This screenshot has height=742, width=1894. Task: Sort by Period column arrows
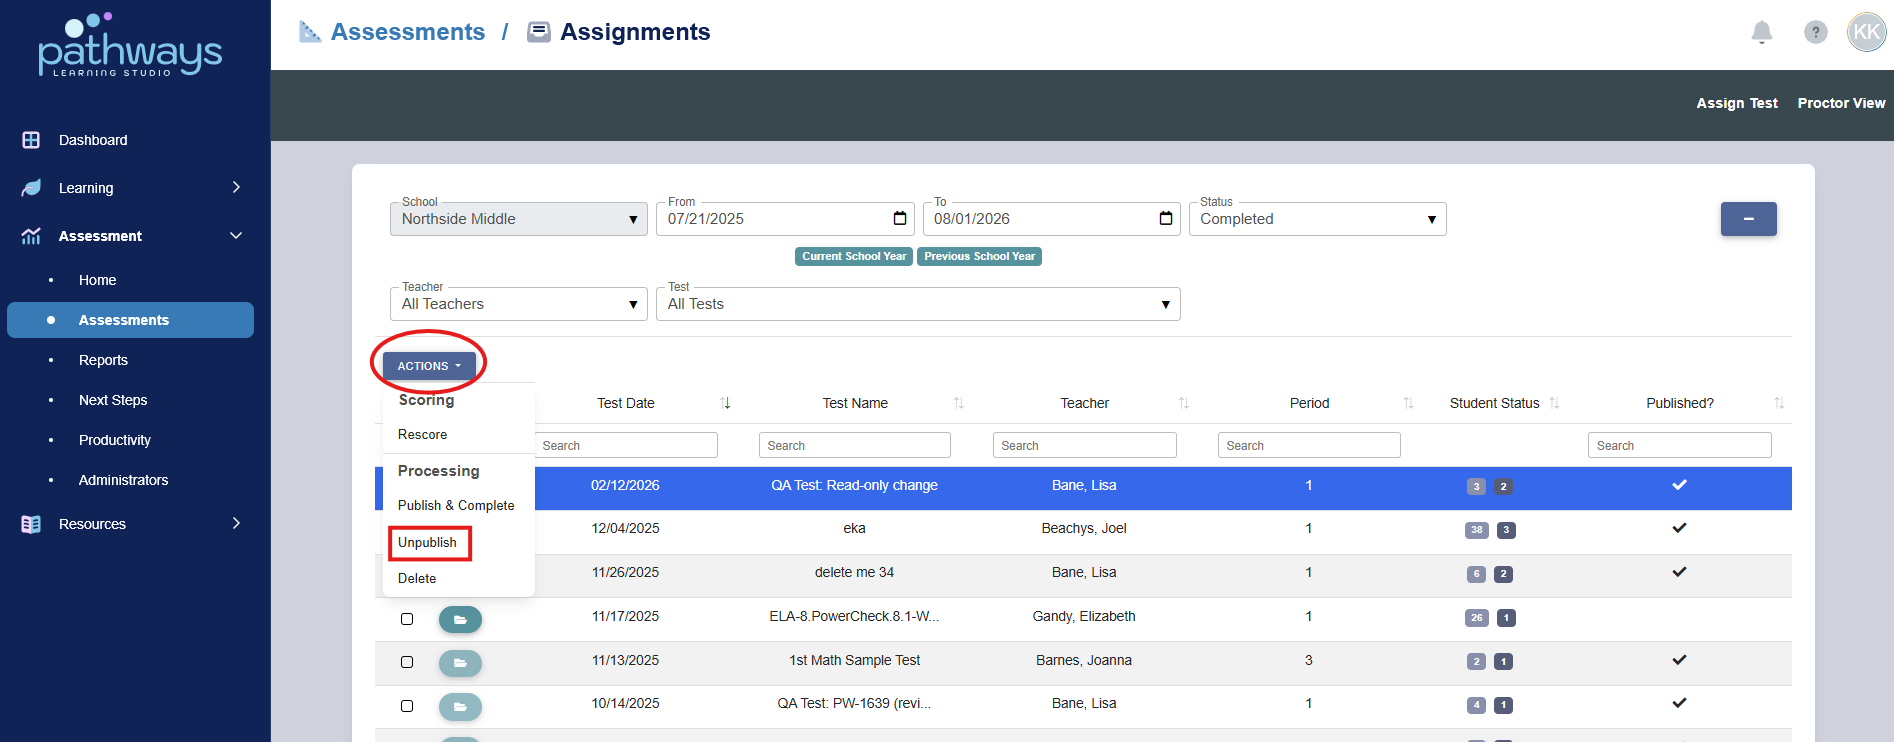[1408, 403]
